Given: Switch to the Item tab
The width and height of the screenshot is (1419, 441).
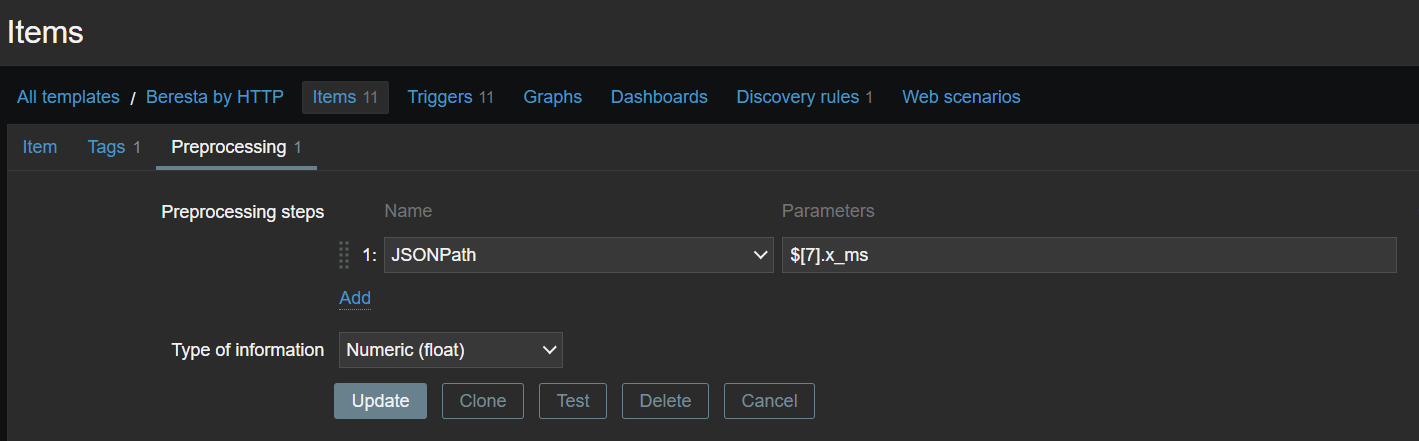Looking at the screenshot, I should coord(40,147).
